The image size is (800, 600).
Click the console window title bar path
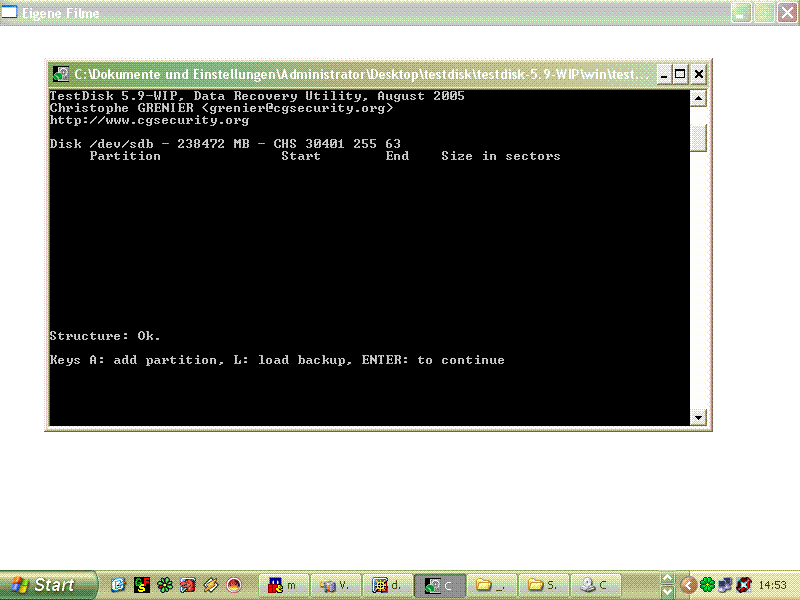tap(362, 74)
